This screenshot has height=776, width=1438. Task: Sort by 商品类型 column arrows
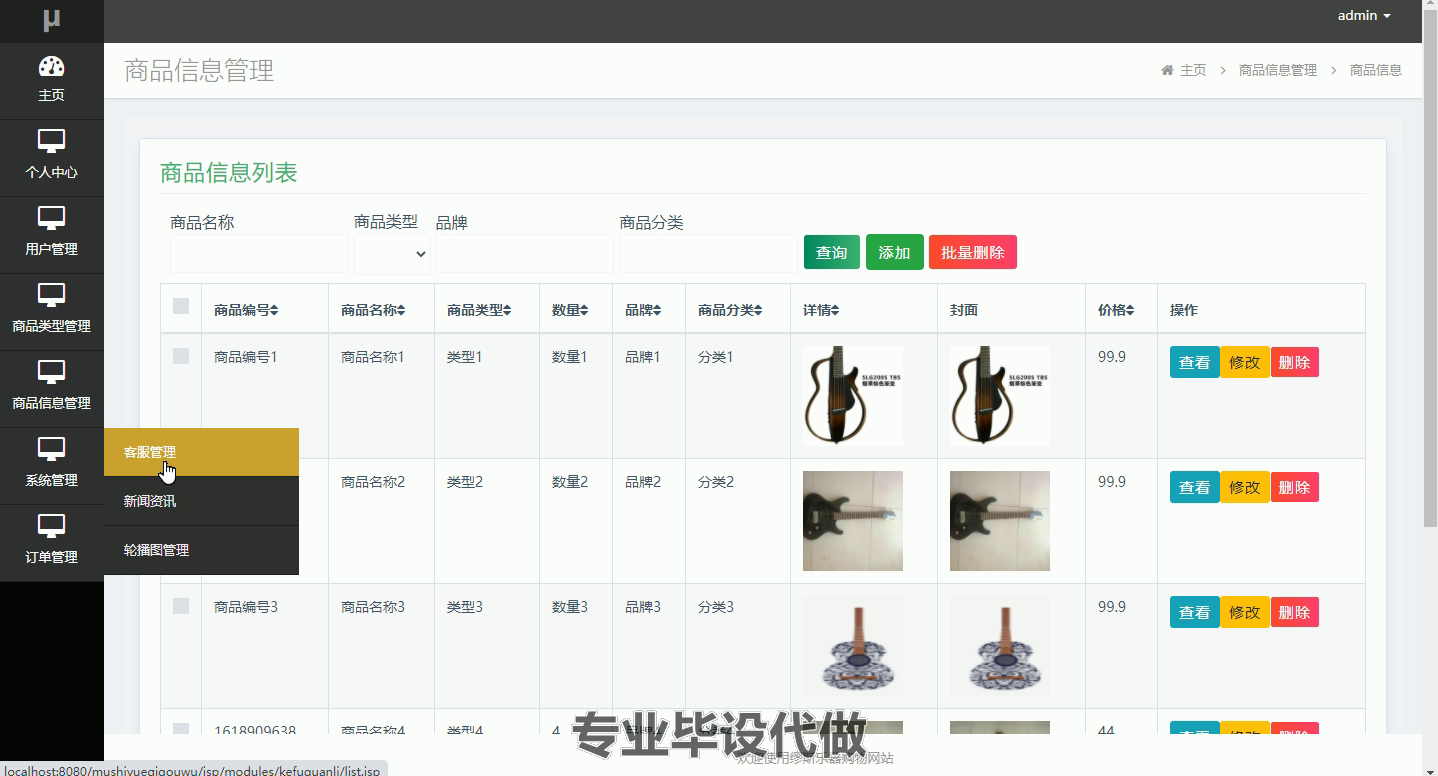click(507, 311)
